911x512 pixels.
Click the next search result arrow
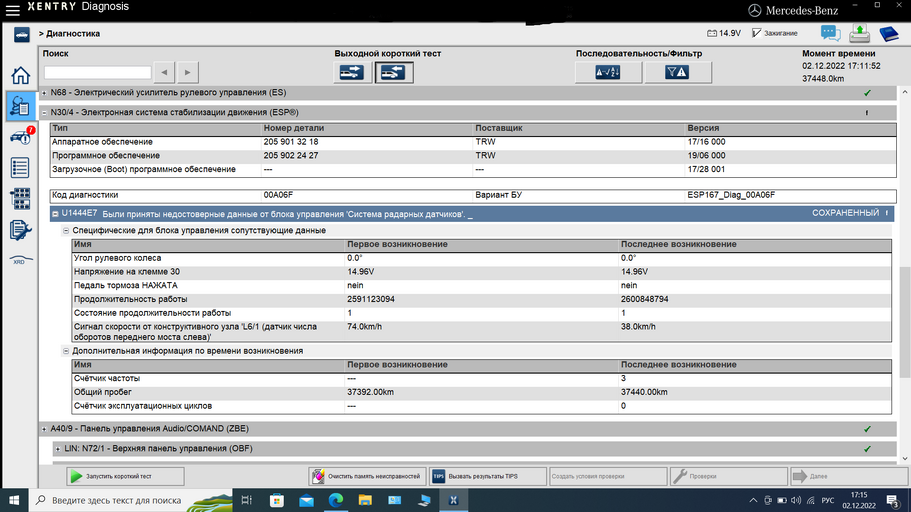pyautogui.click(x=187, y=73)
